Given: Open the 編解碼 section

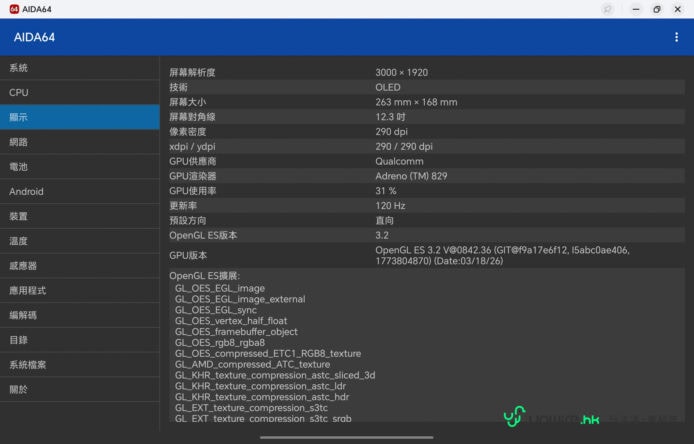Looking at the screenshot, I should click(x=80, y=316).
